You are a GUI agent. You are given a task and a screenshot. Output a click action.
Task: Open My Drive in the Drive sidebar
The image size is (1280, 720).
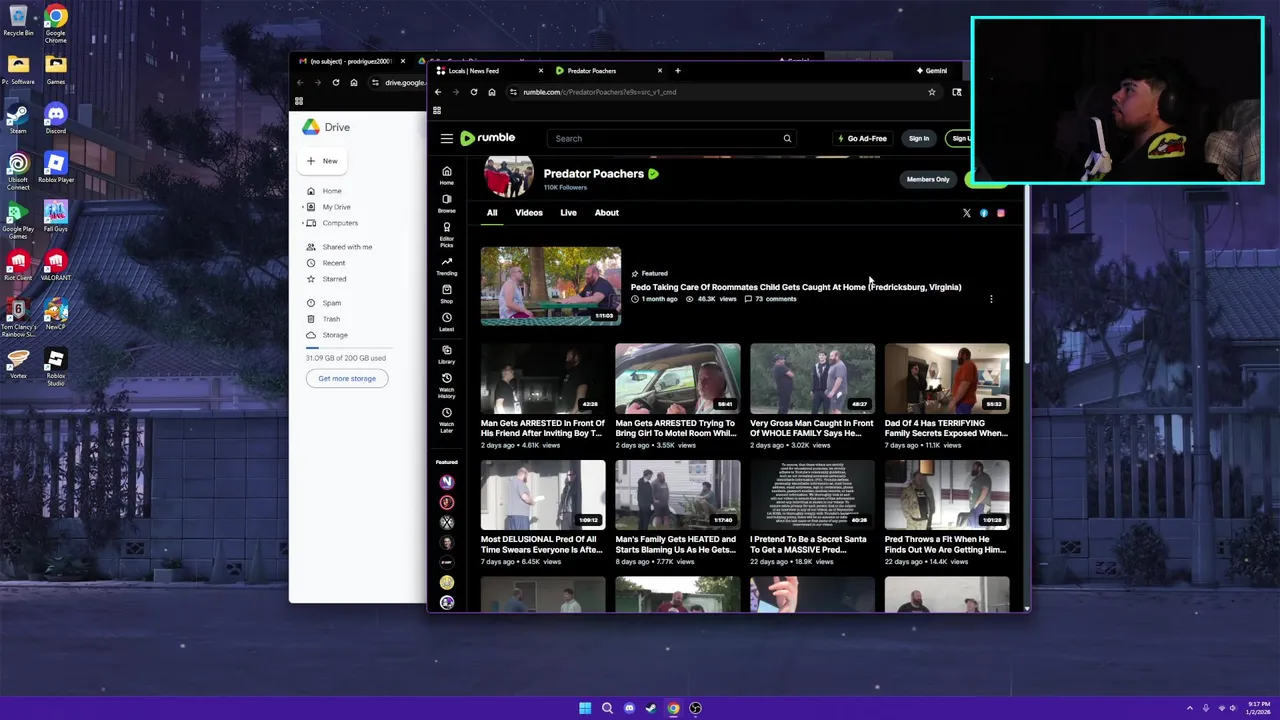click(336, 207)
